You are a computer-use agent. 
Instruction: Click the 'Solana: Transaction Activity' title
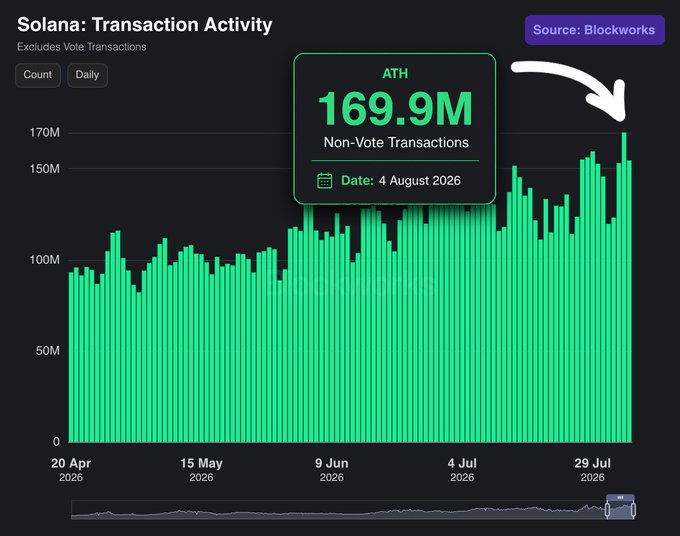pos(145,25)
